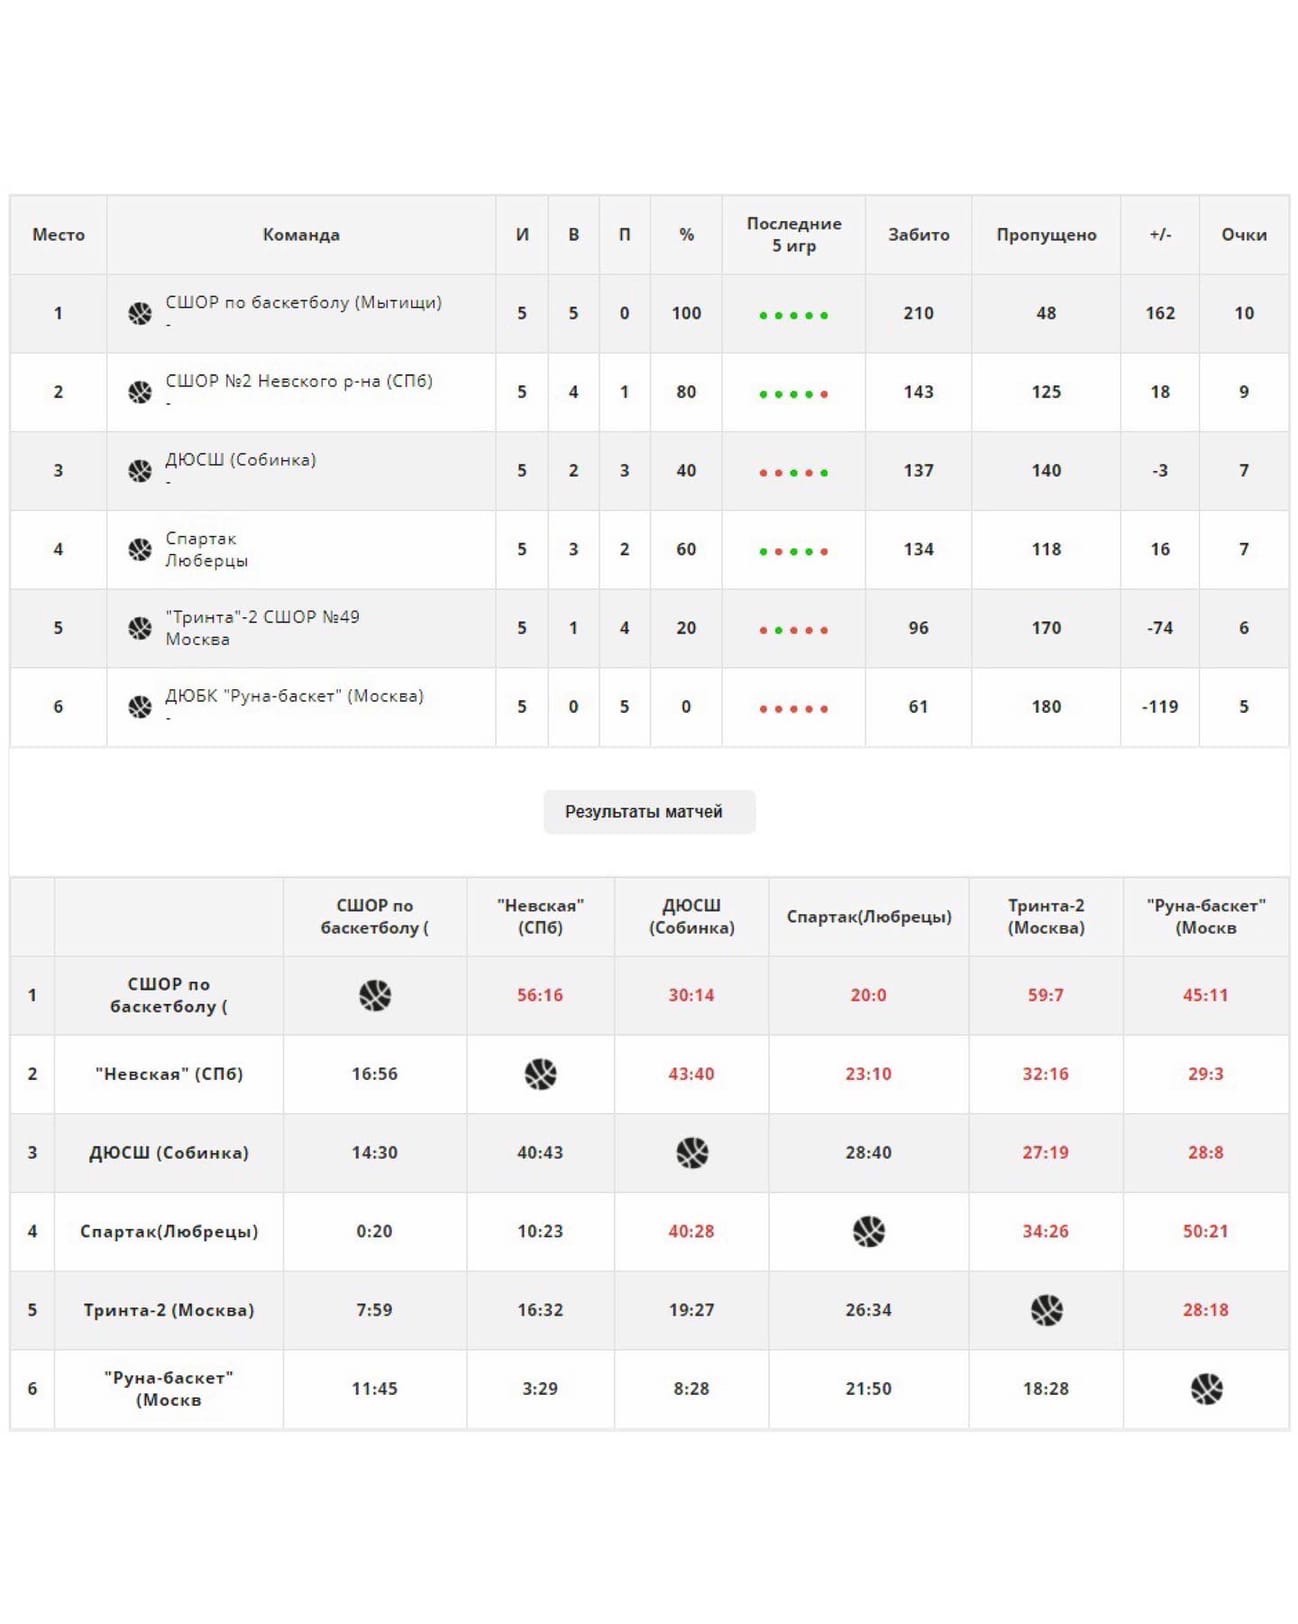Open match score 56:16 in first results row
The width and height of the screenshot is (1298, 1624).
(x=540, y=995)
